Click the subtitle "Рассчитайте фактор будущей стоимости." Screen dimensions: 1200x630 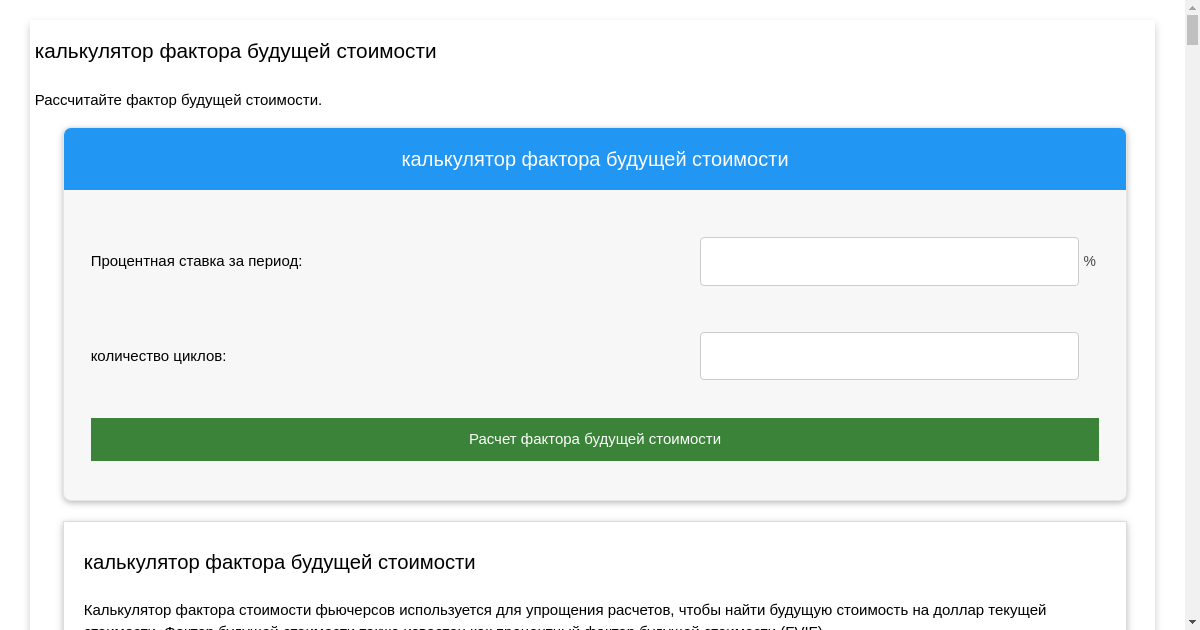tap(178, 100)
